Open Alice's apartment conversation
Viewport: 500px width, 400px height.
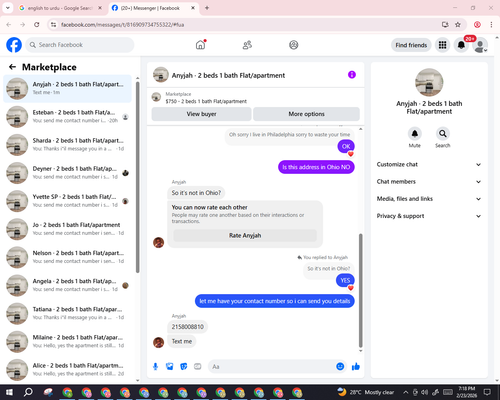[x=67, y=370]
